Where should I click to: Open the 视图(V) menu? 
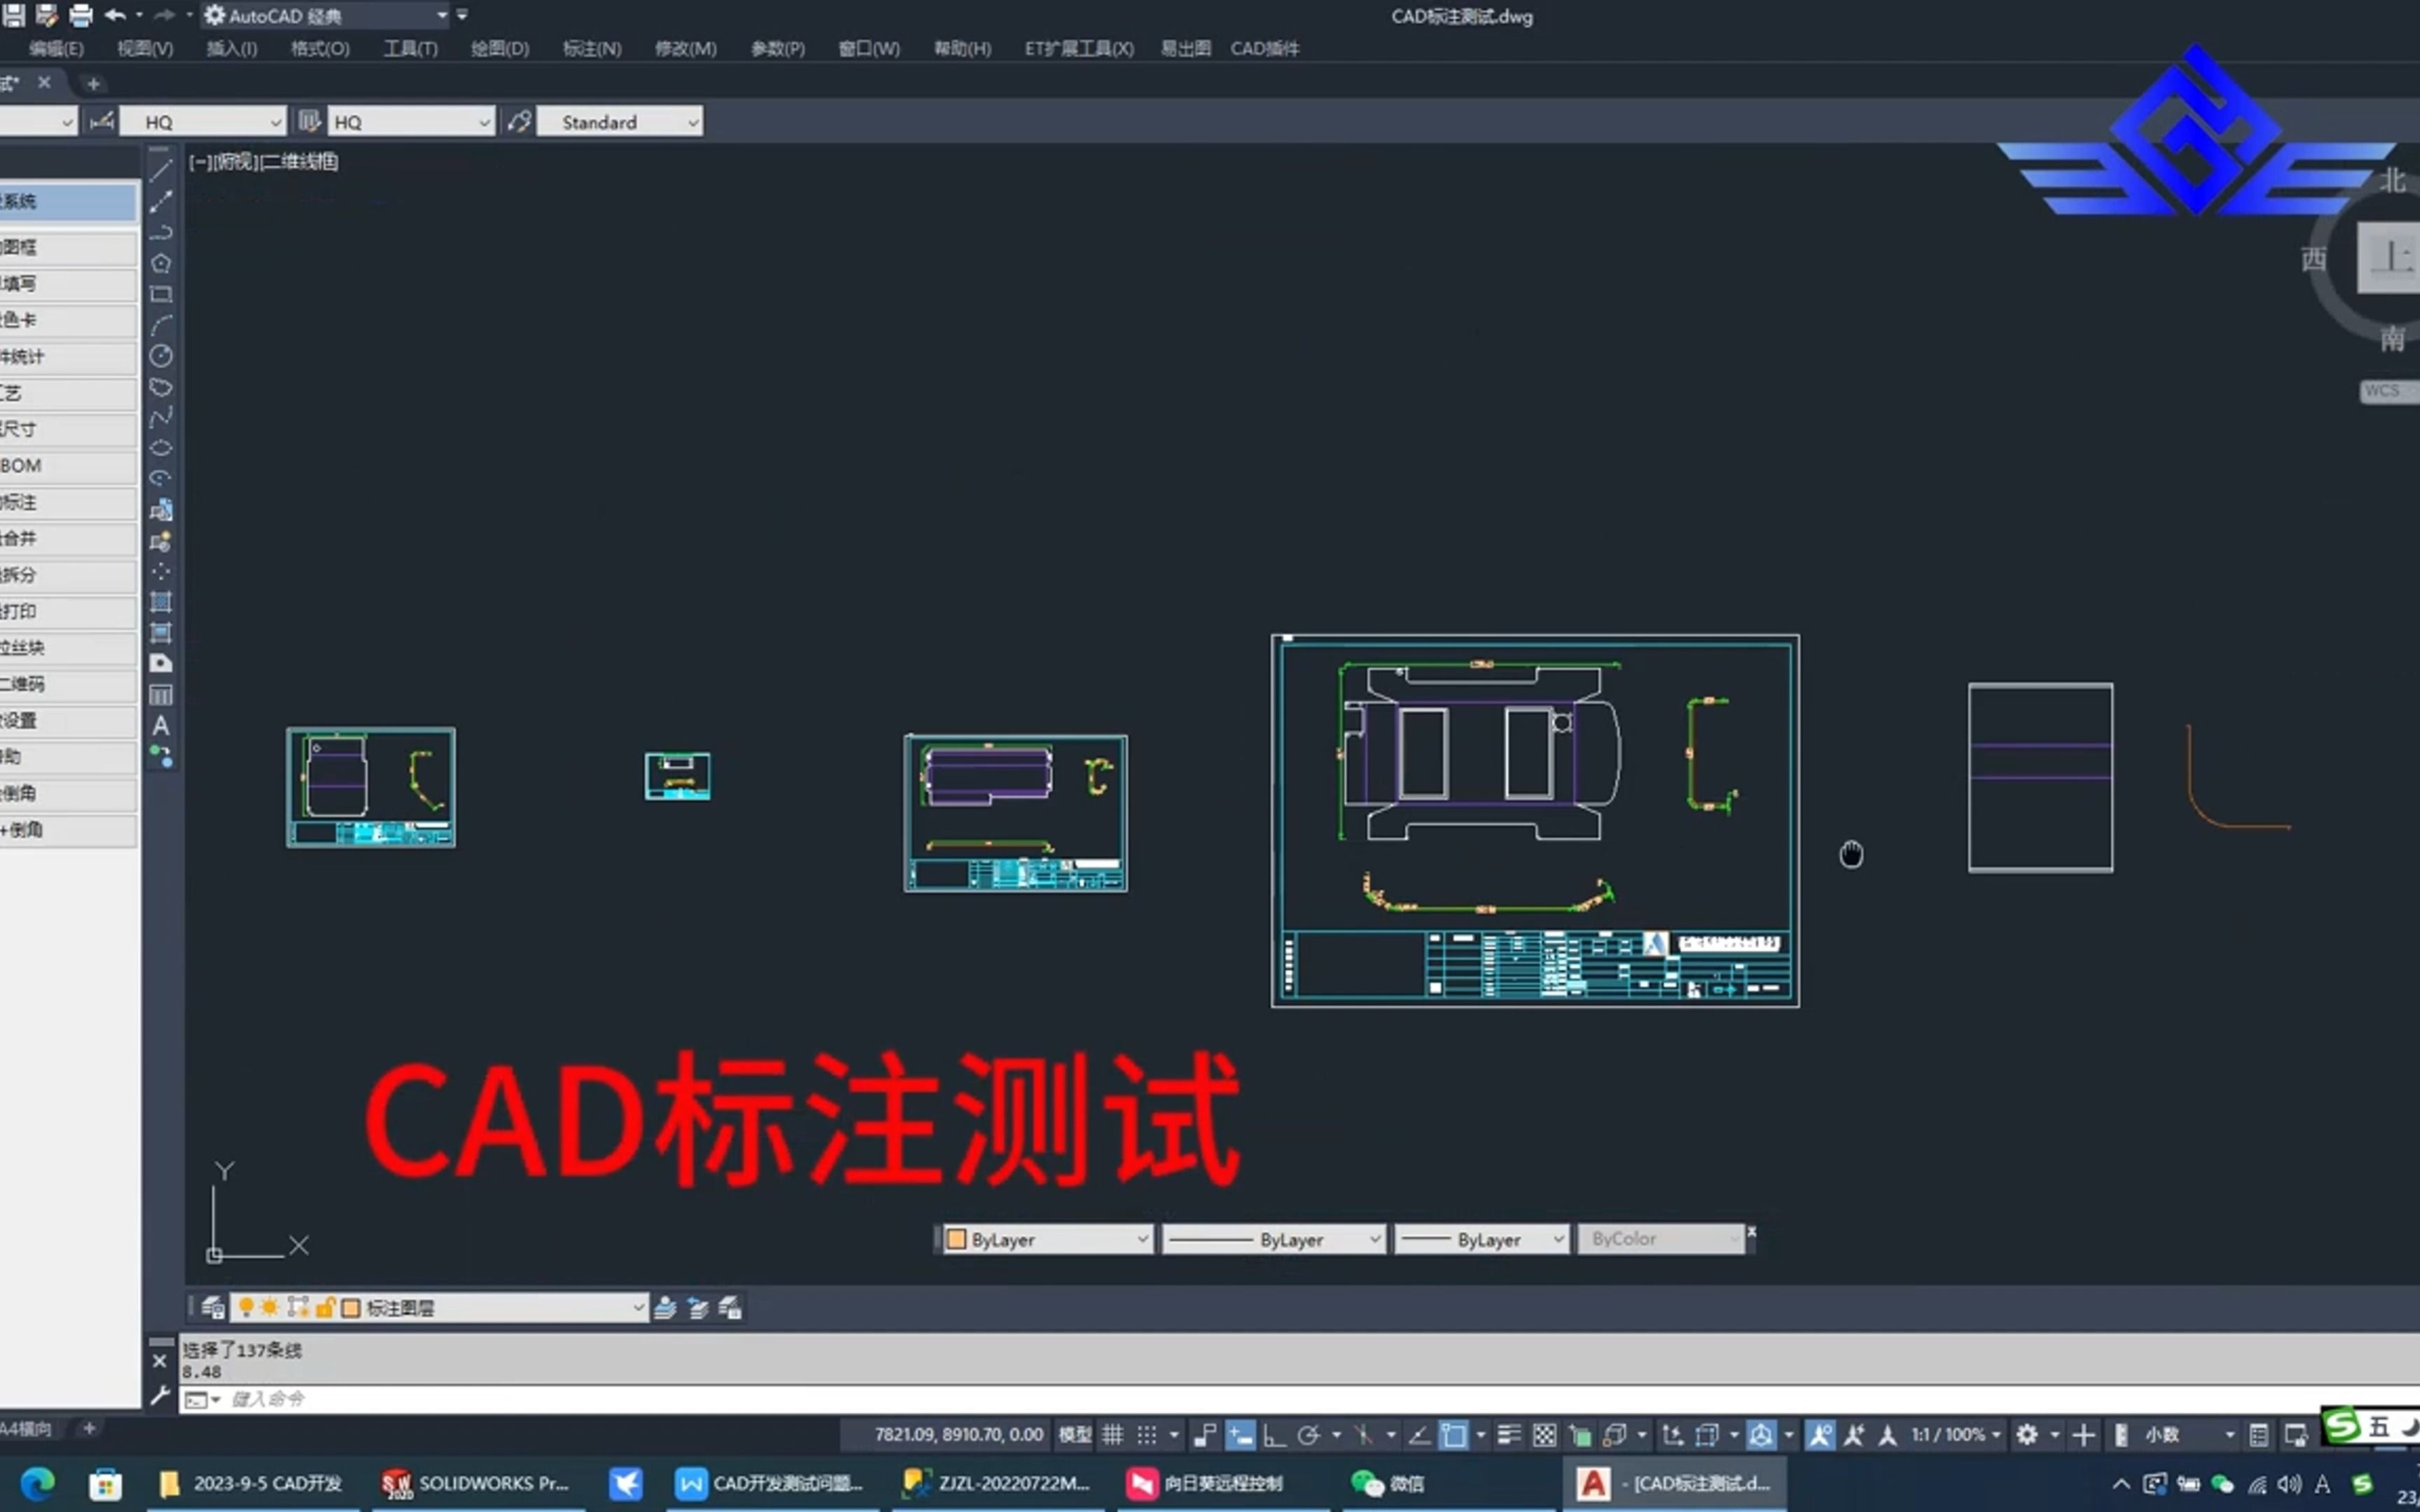click(x=145, y=48)
